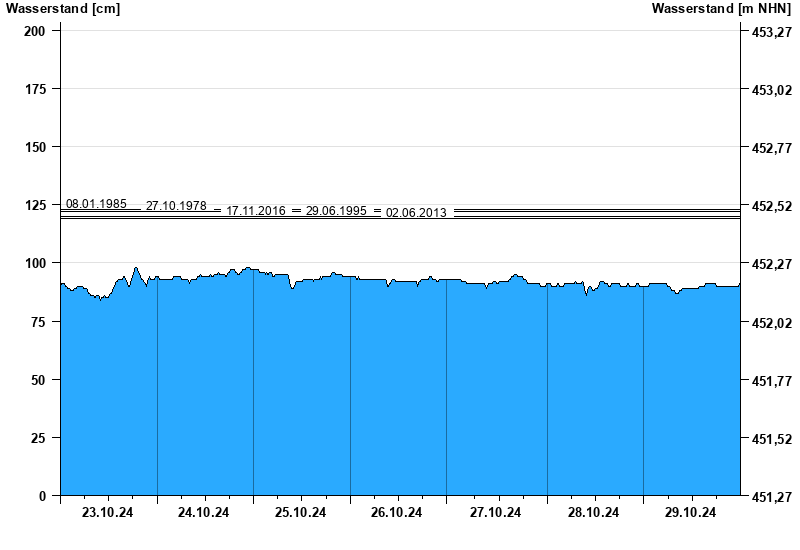Select the 24.10.24 date on the x-axis
The height and width of the screenshot is (550, 800).
point(204,513)
